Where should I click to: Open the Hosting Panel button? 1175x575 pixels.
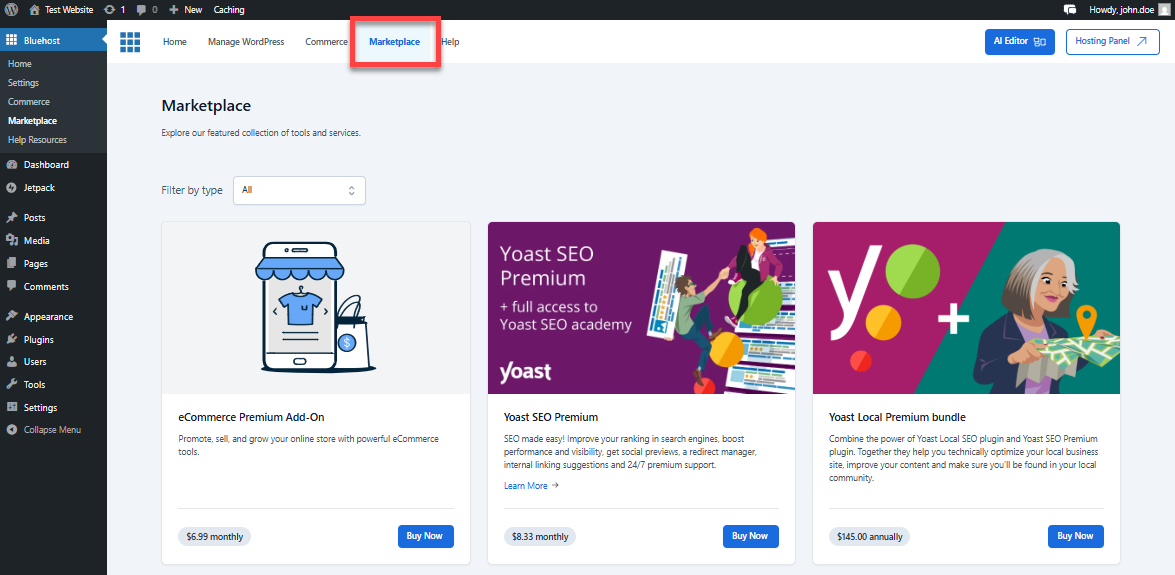tap(1112, 42)
